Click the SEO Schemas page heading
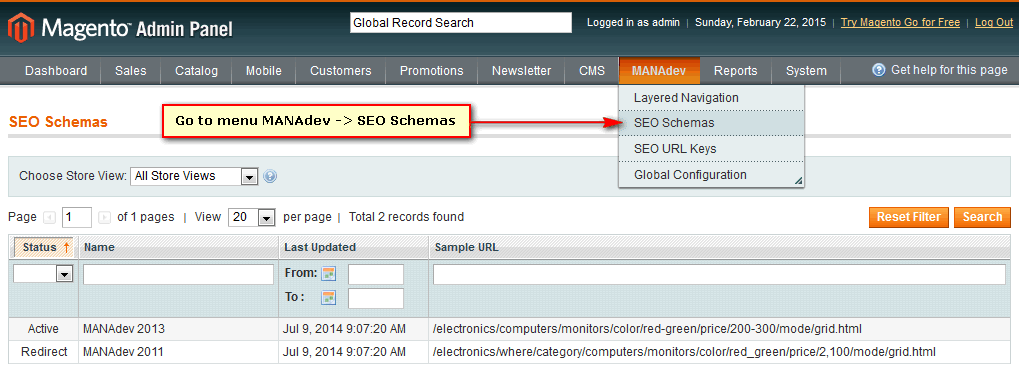Screen dimensions: 1019x372 coord(58,122)
